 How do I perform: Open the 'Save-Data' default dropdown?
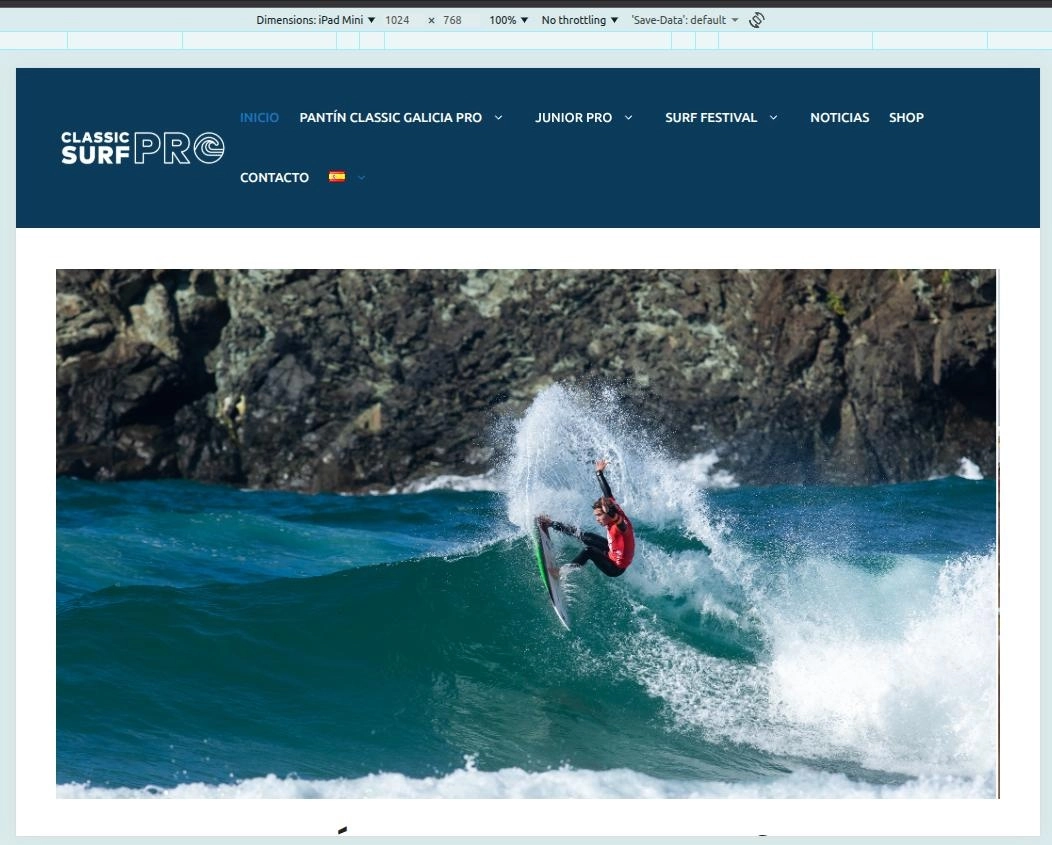684,20
